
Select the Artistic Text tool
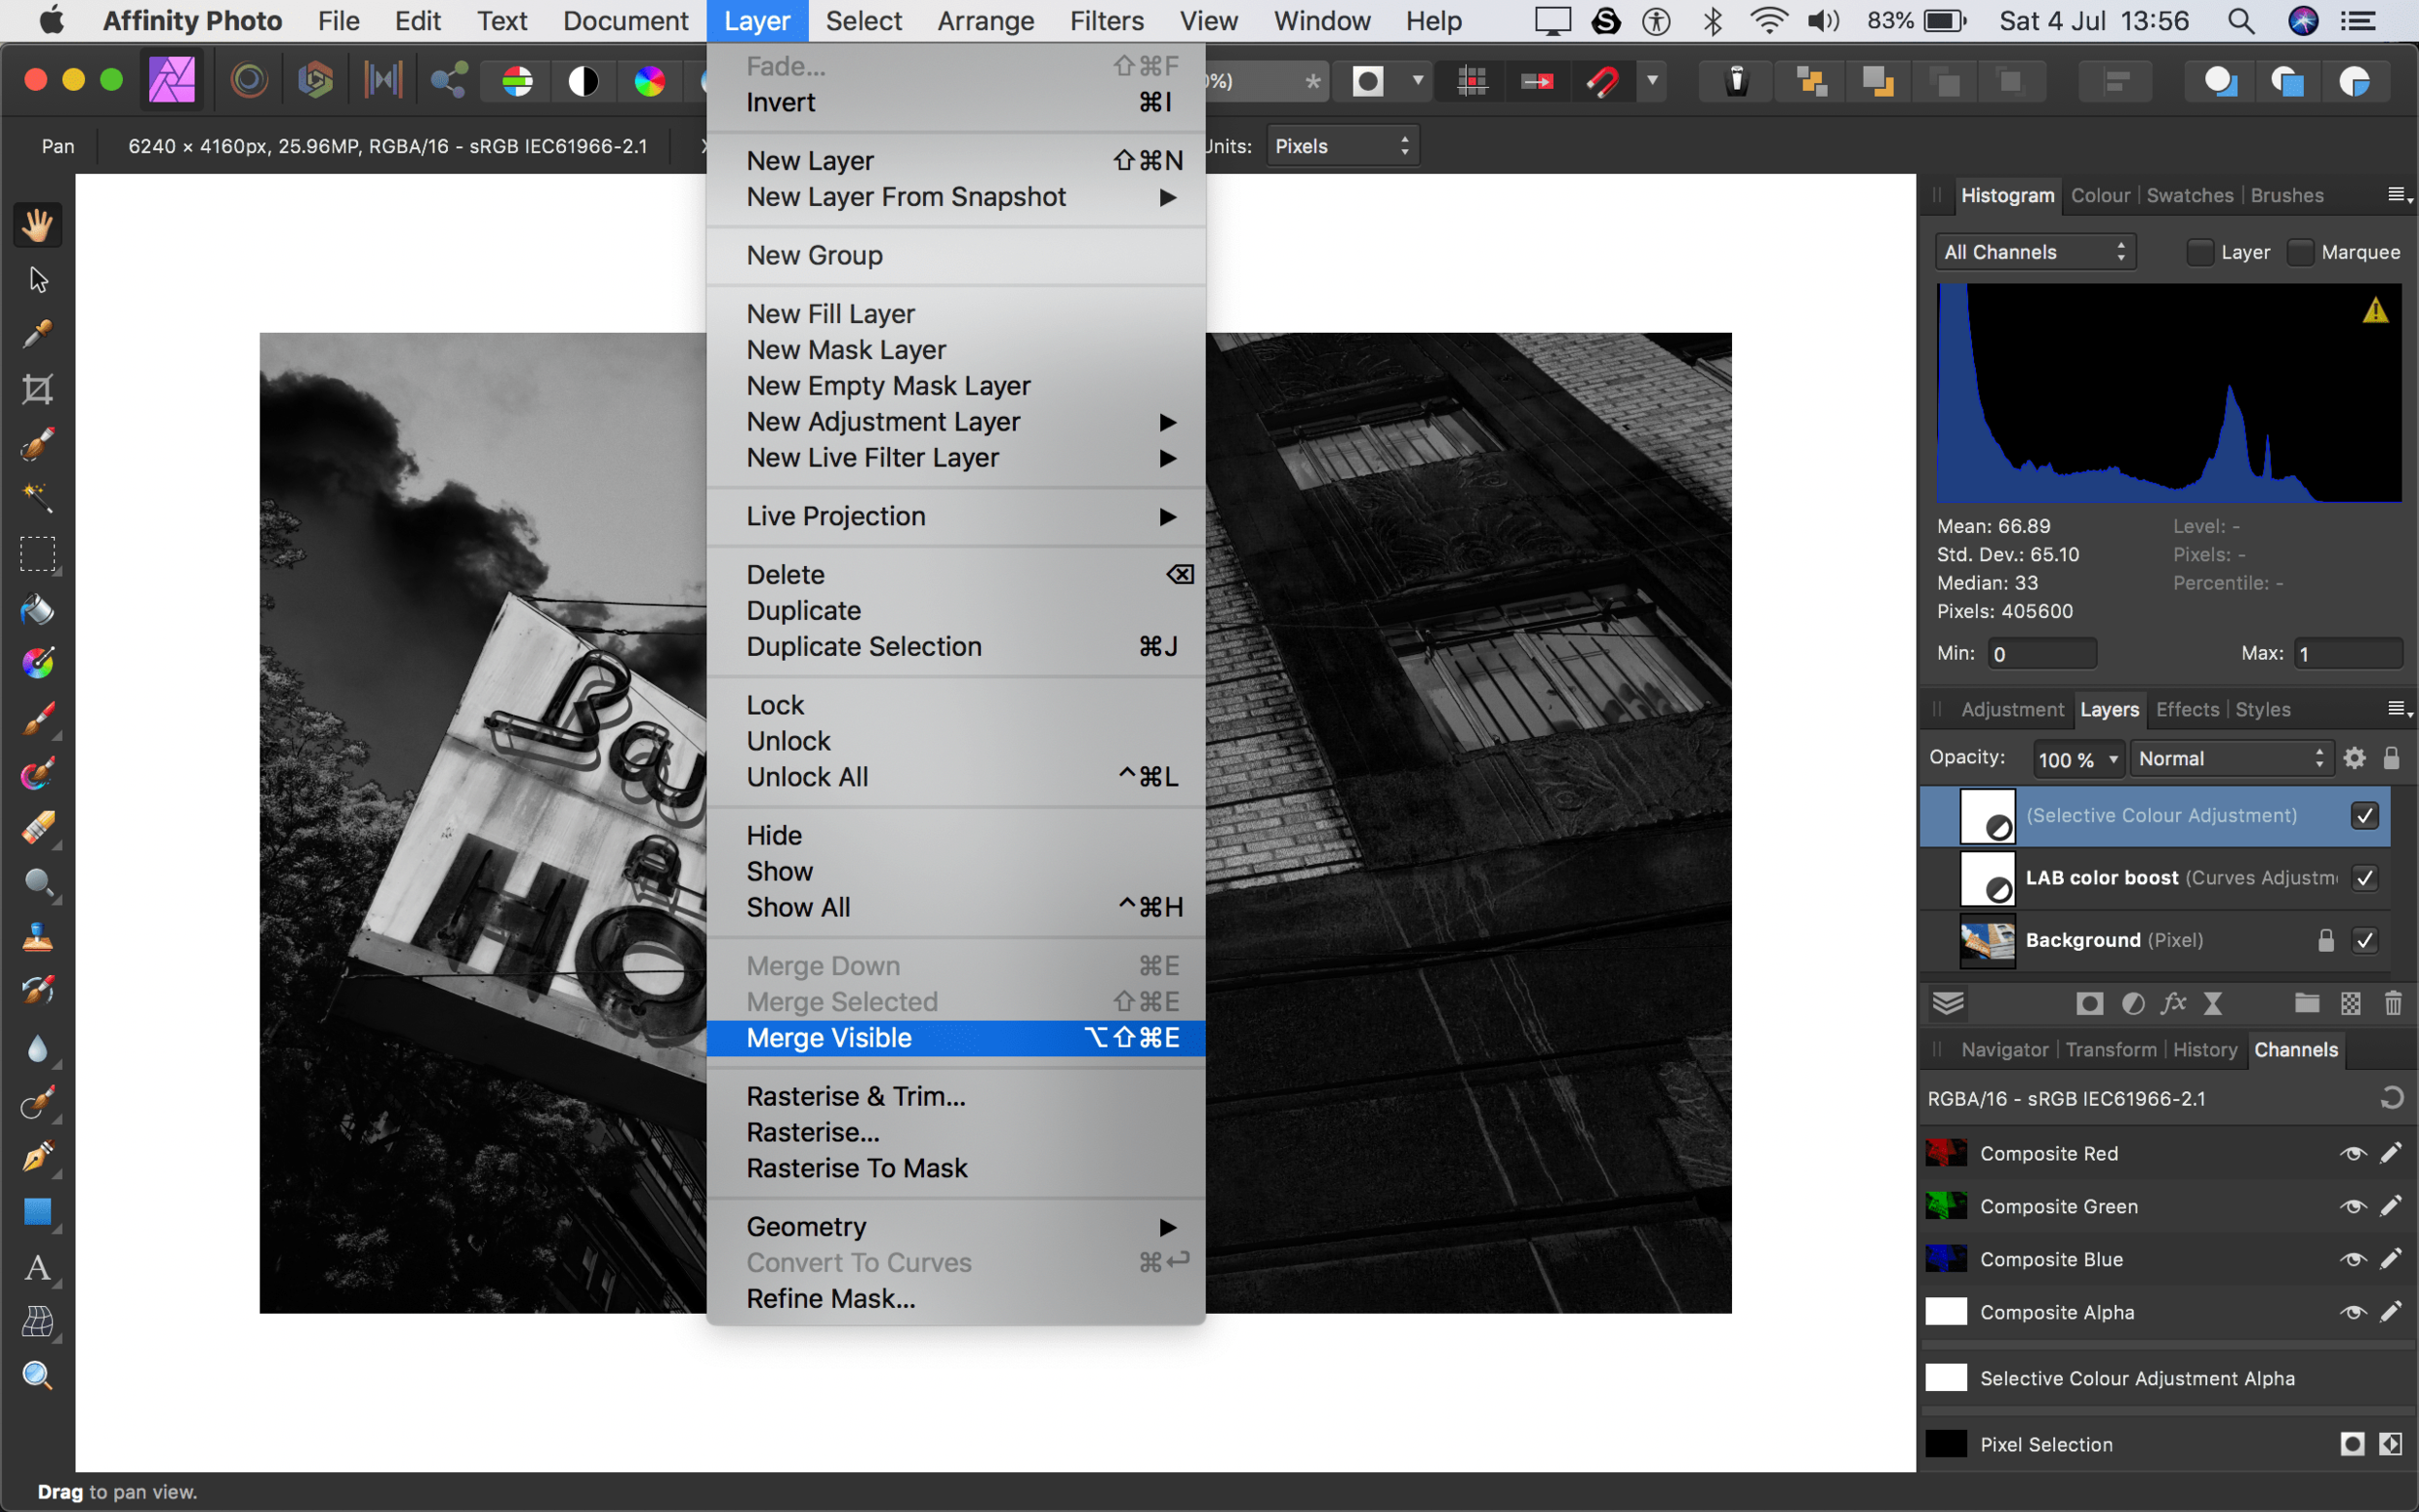37,1268
